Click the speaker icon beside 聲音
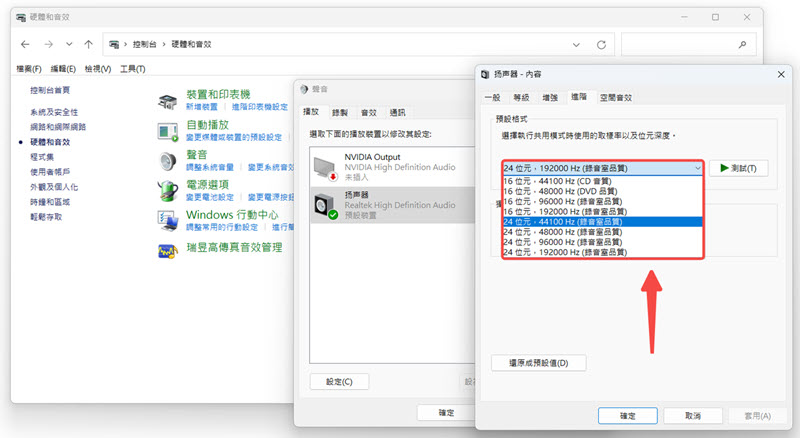 click(167, 162)
